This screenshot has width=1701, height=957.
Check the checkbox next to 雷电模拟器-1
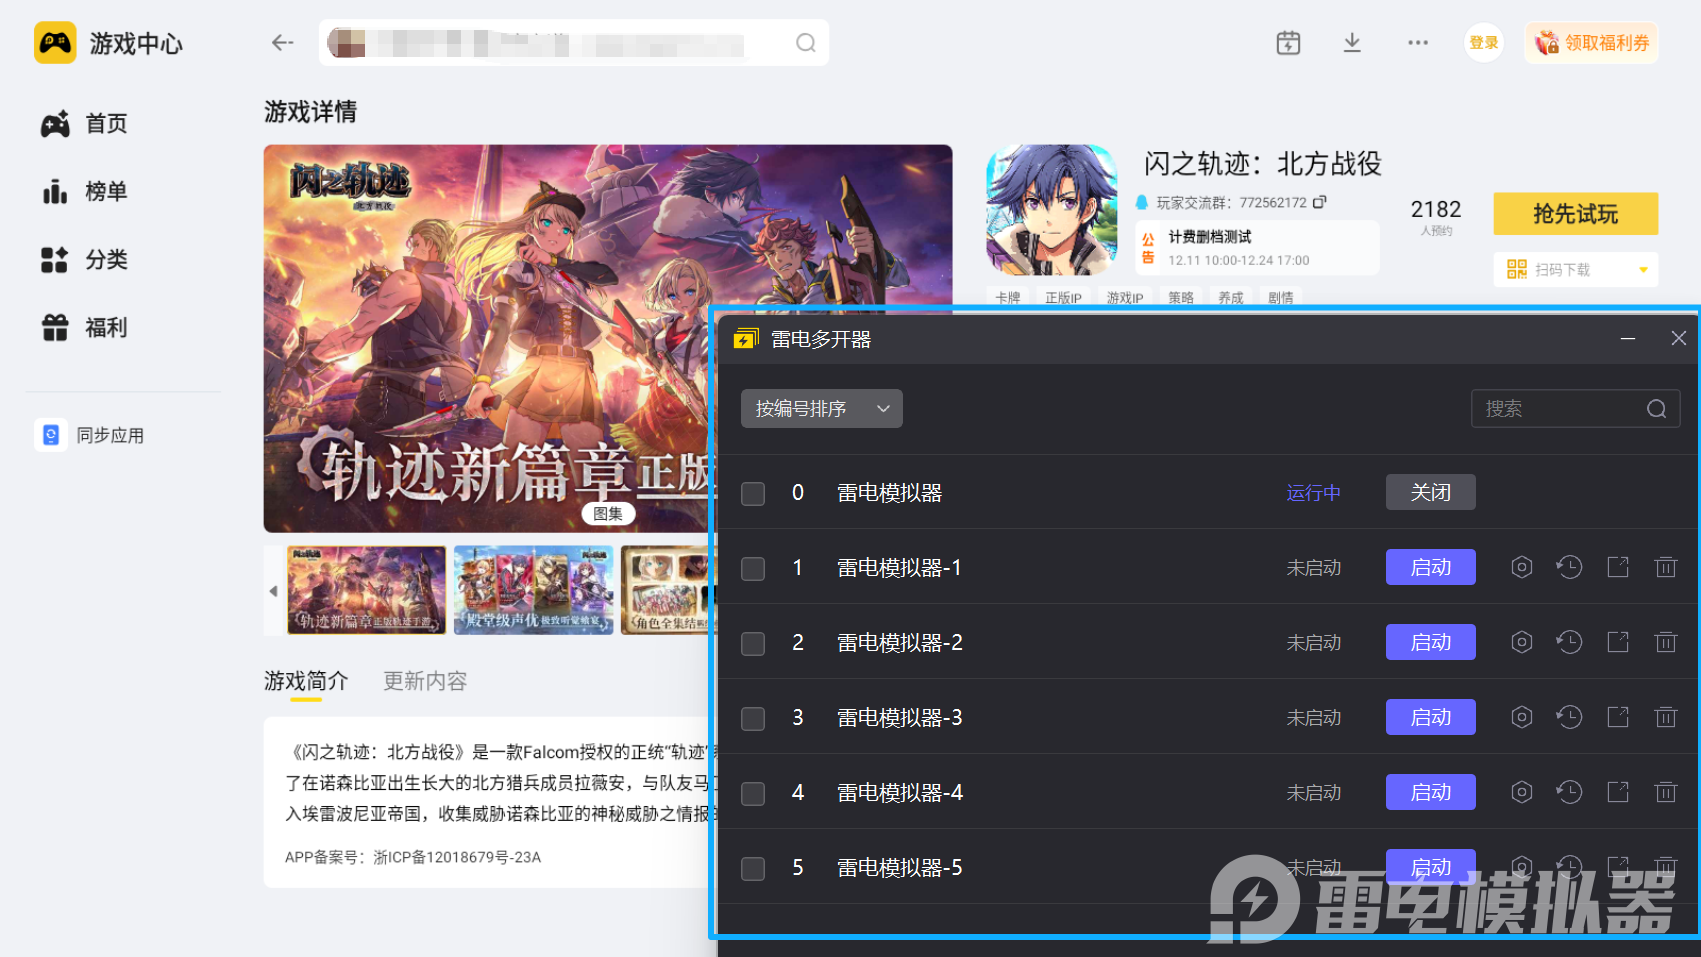[x=752, y=568]
